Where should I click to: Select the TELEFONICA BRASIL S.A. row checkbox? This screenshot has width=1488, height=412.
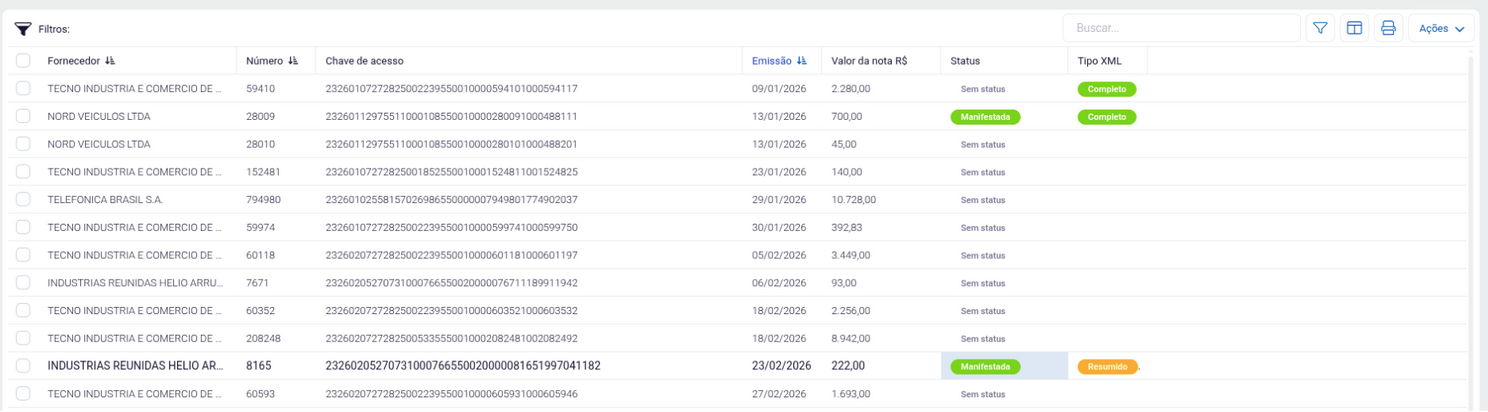point(23,200)
